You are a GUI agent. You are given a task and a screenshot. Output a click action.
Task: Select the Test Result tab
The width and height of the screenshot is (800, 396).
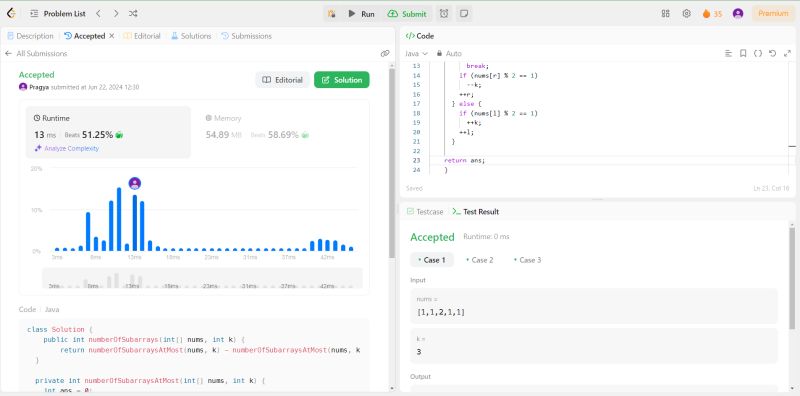pyautogui.click(x=476, y=212)
